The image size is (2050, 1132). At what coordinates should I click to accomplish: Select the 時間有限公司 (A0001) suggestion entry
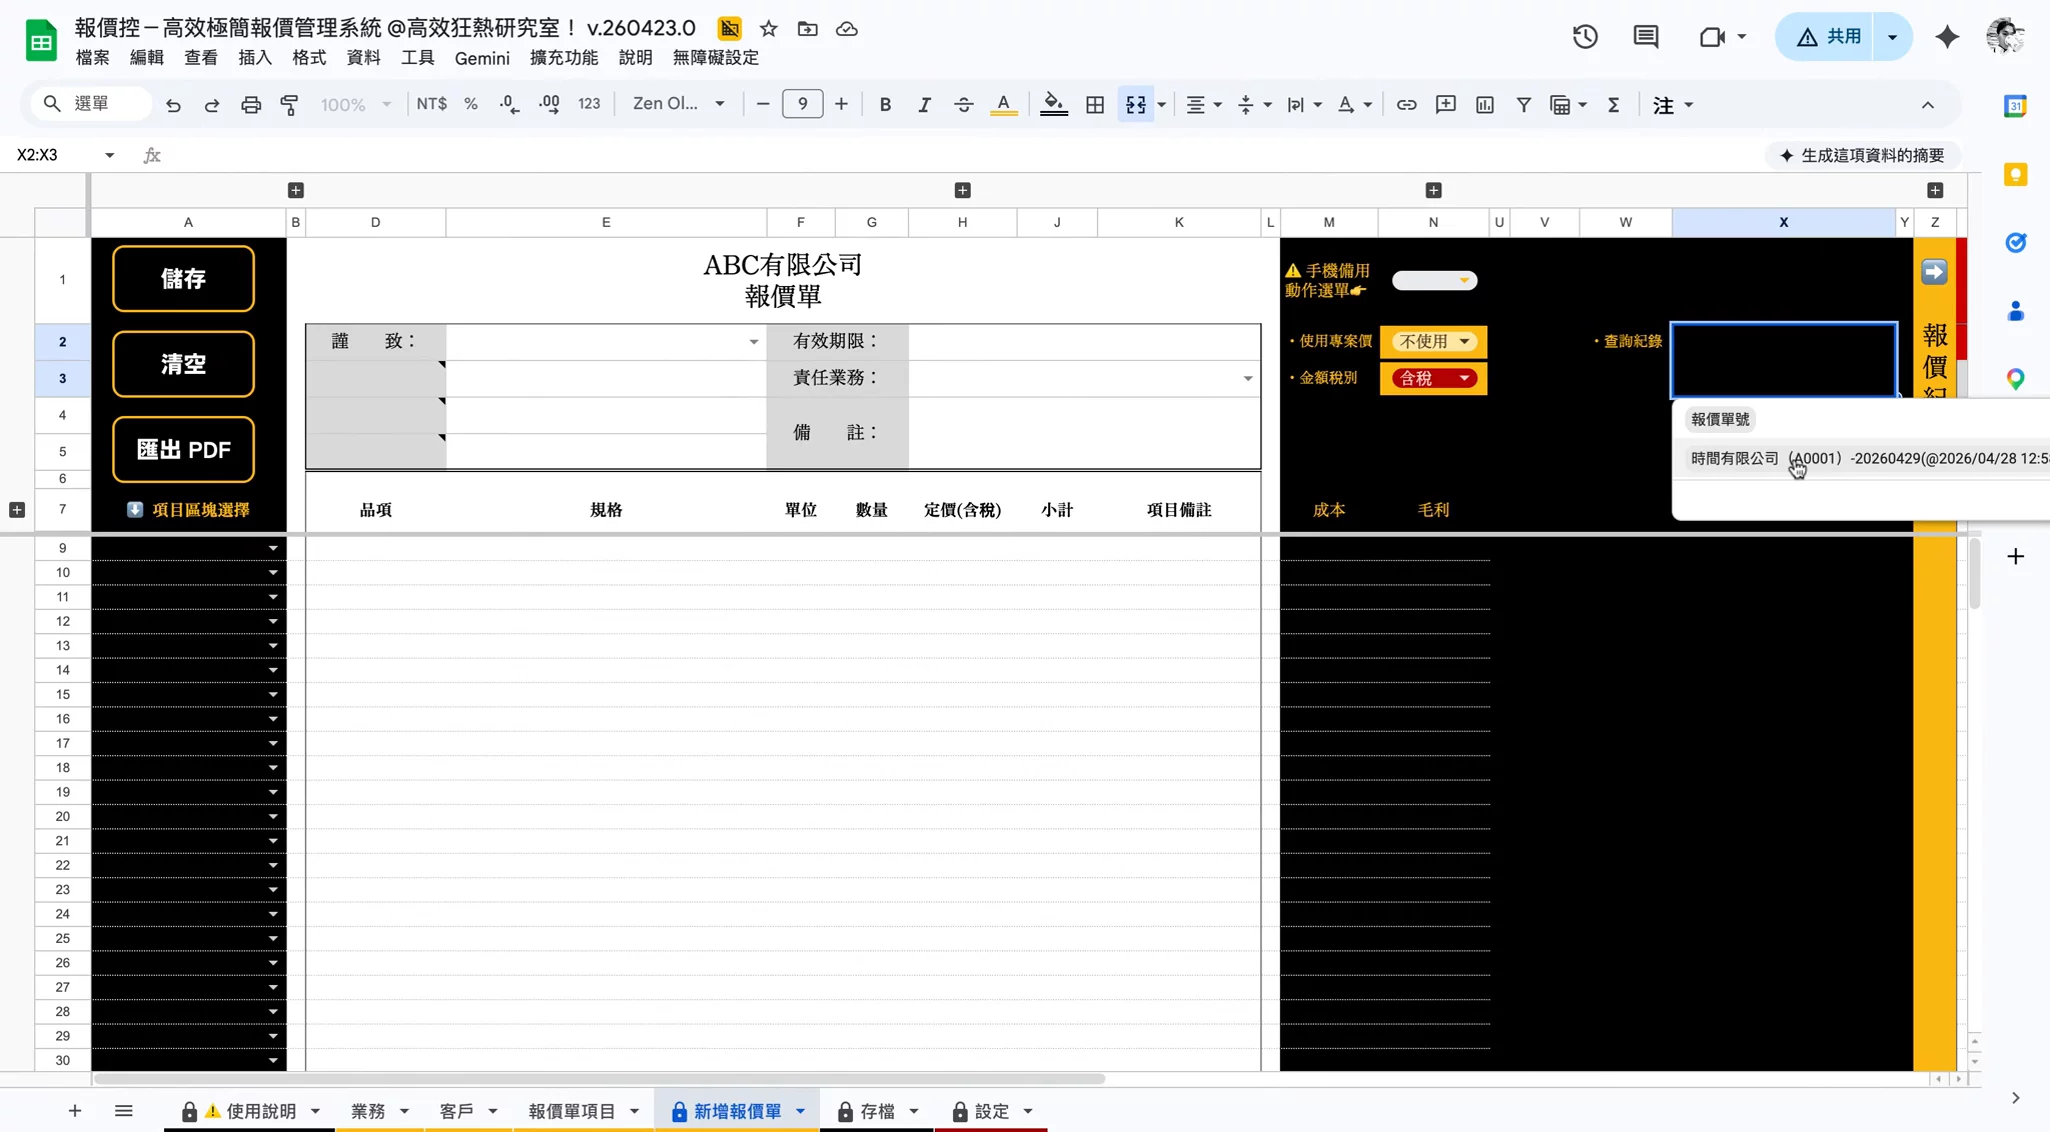pos(1868,458)
